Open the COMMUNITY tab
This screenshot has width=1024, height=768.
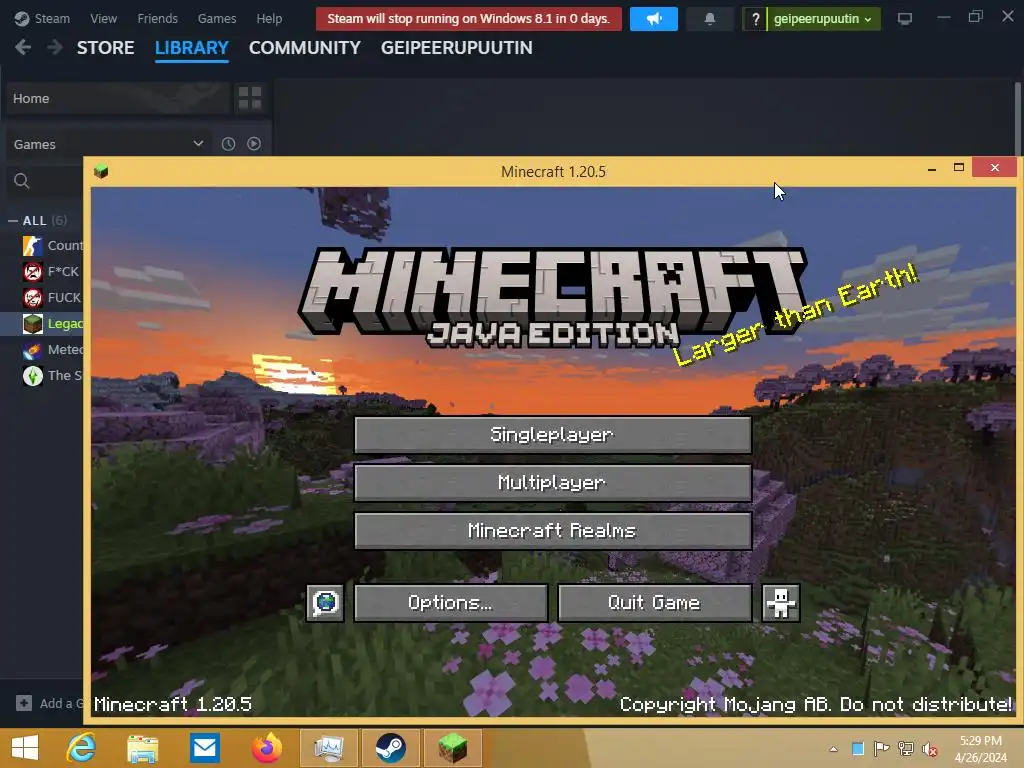click(304, 48)
